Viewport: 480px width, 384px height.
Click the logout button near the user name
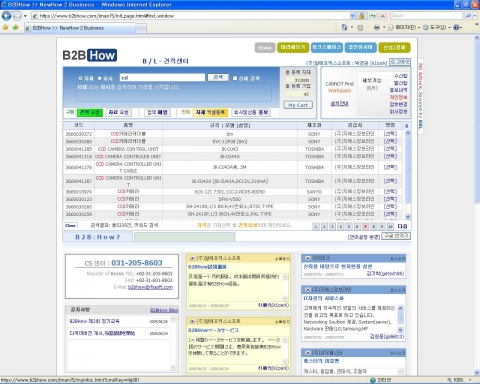click(400, 62)
